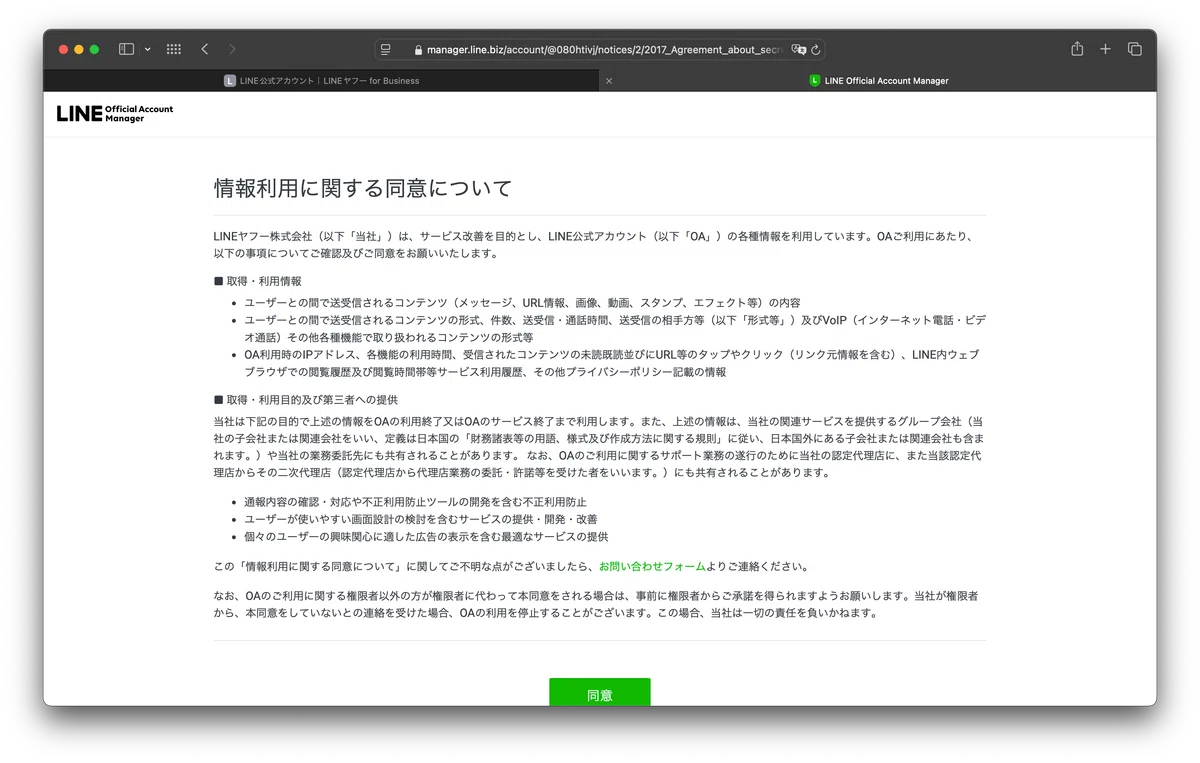Click the bullet 個々のユーザーの興味関心に適した広告
Screen dimensions: 1200x763
(426, 536)
